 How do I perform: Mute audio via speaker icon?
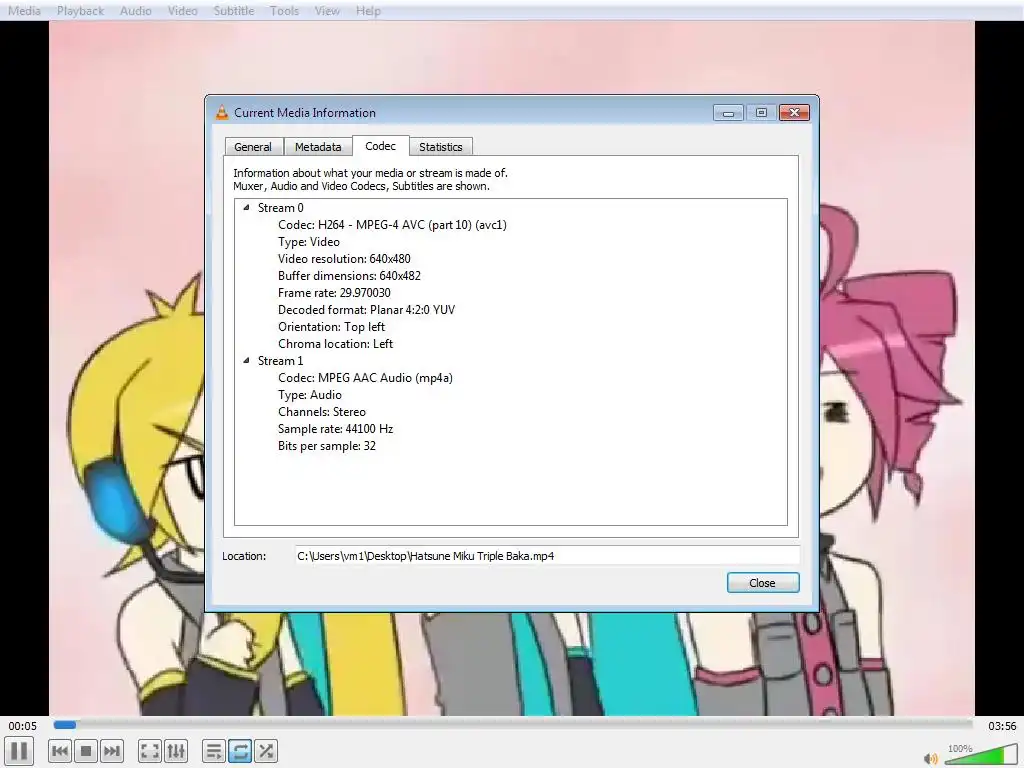pyautogui.click(x=931, y=758)
